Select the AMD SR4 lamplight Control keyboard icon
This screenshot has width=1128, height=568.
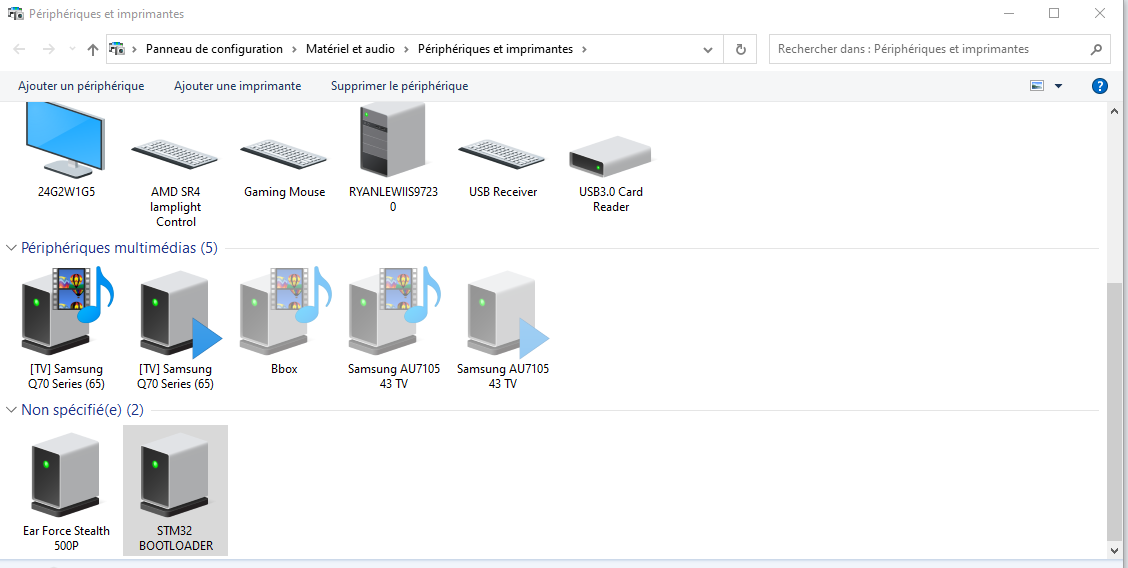176,154
